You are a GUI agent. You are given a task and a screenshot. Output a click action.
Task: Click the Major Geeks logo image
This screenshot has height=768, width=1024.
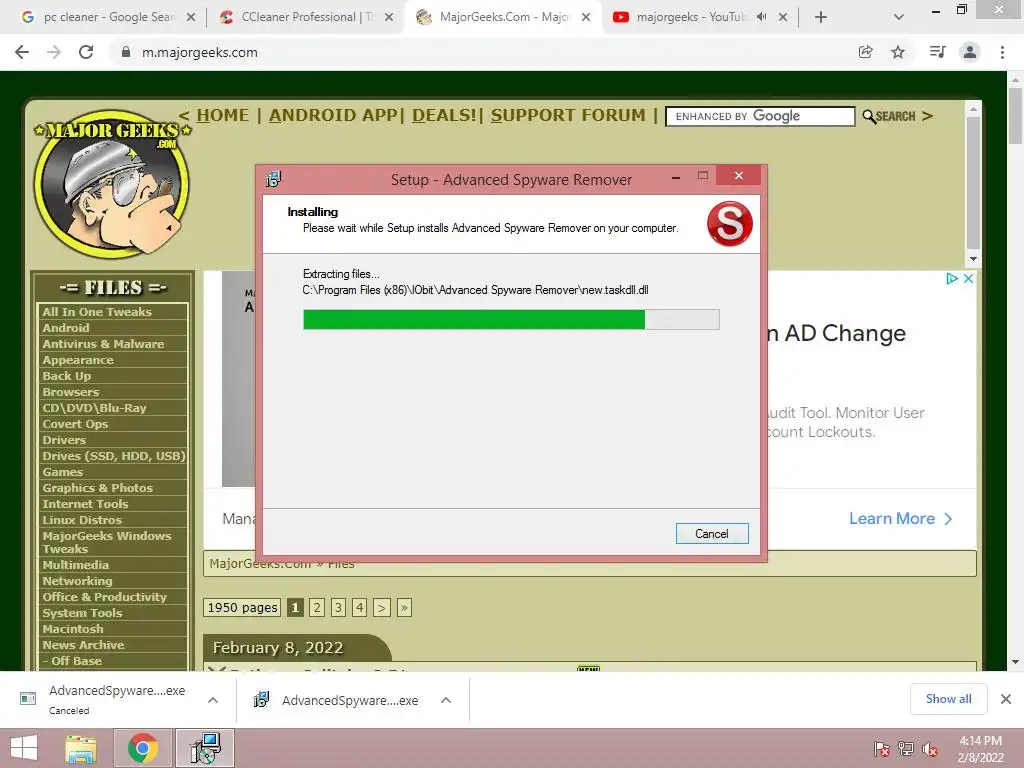(112, 184)
